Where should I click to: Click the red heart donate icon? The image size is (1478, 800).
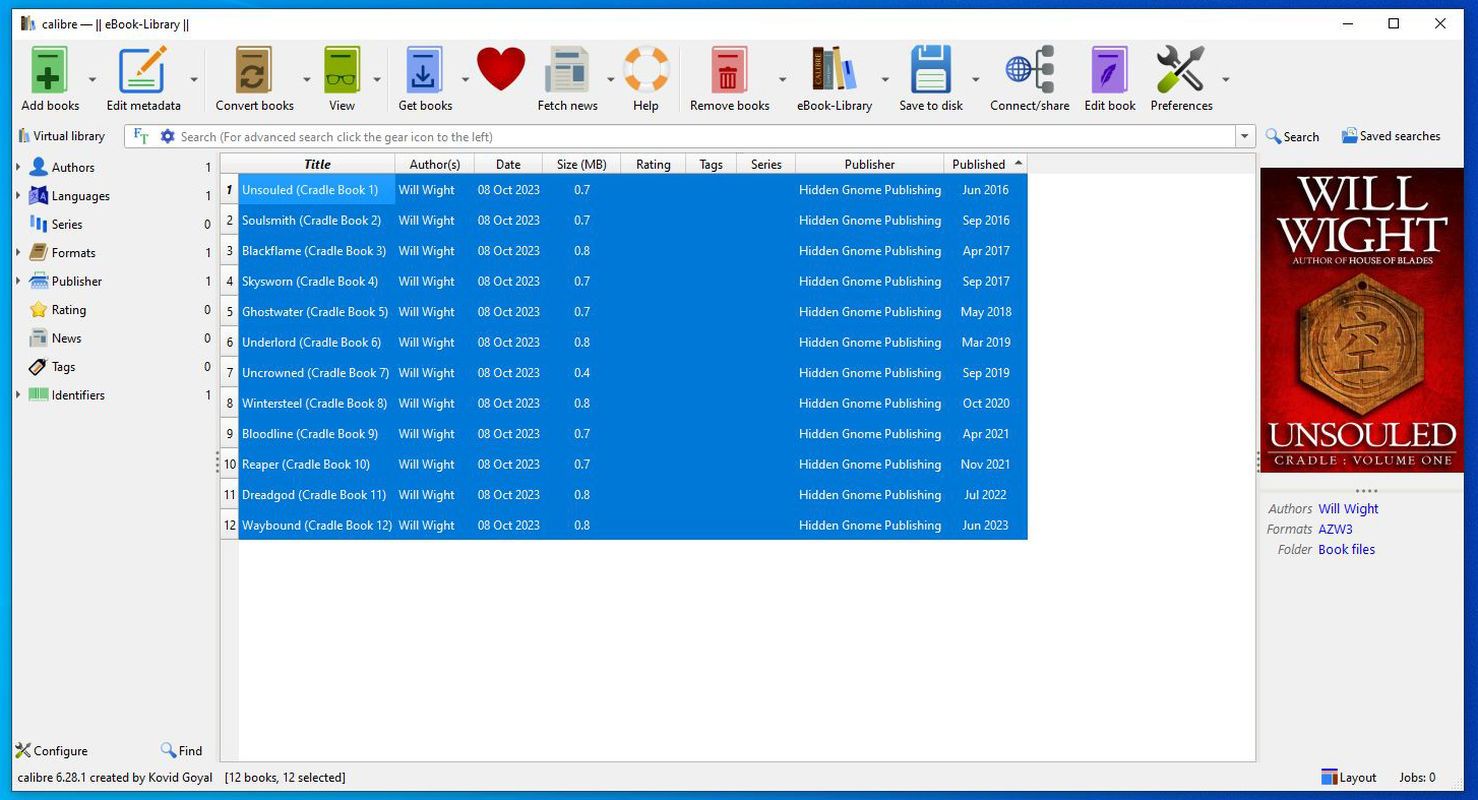point(501,71)
